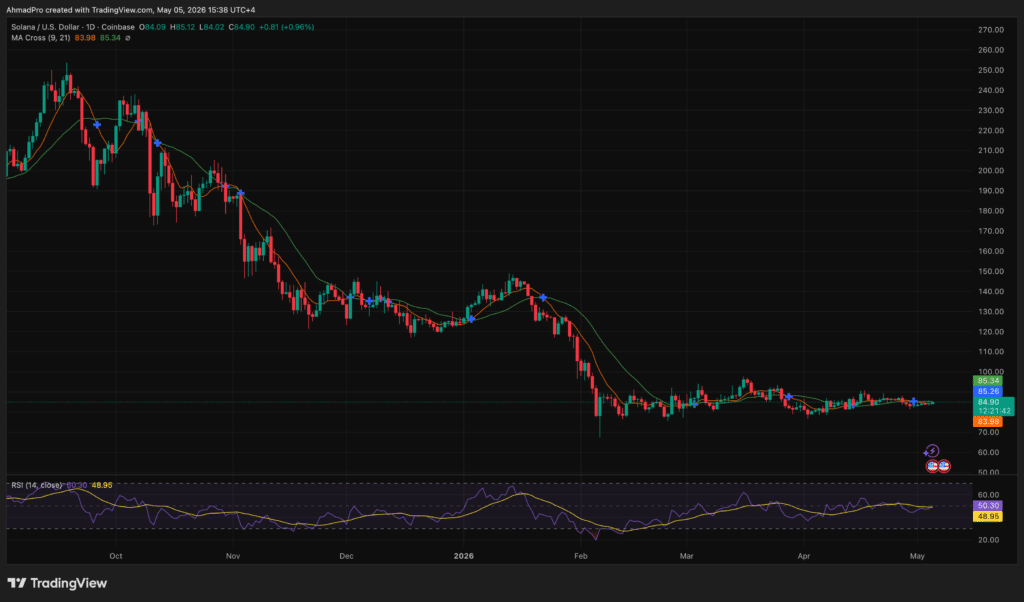Click the Solana / U.S. Dollar symbol title

click(x=72, y=27)
